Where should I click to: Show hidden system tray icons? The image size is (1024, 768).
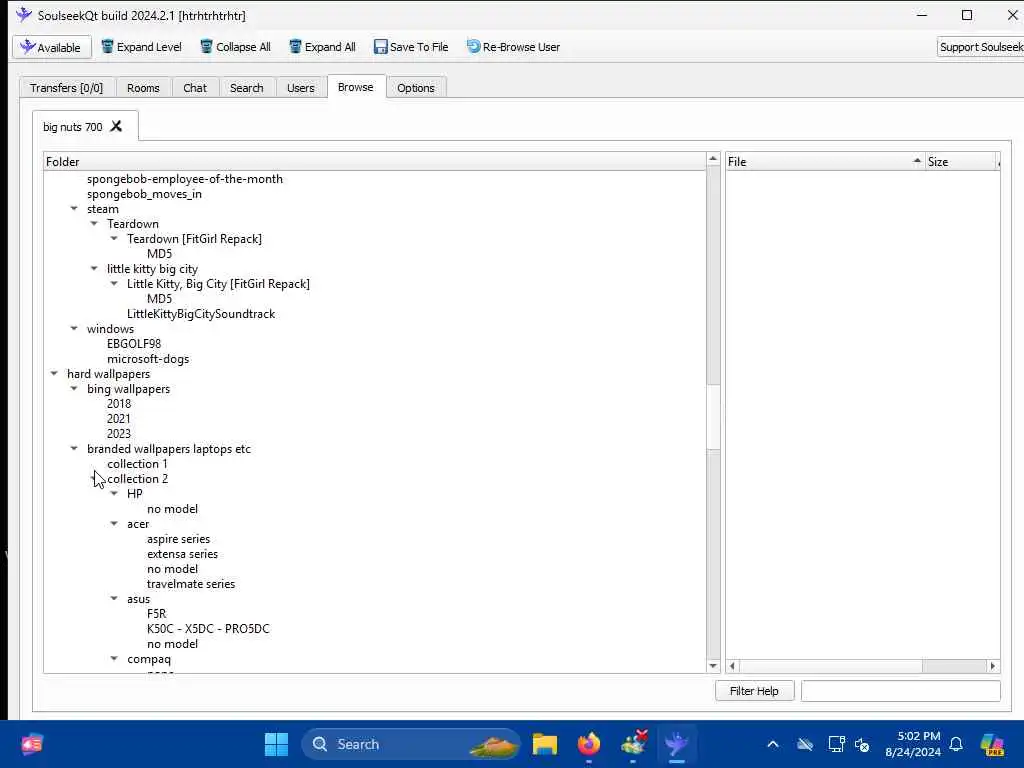[773, 744]
